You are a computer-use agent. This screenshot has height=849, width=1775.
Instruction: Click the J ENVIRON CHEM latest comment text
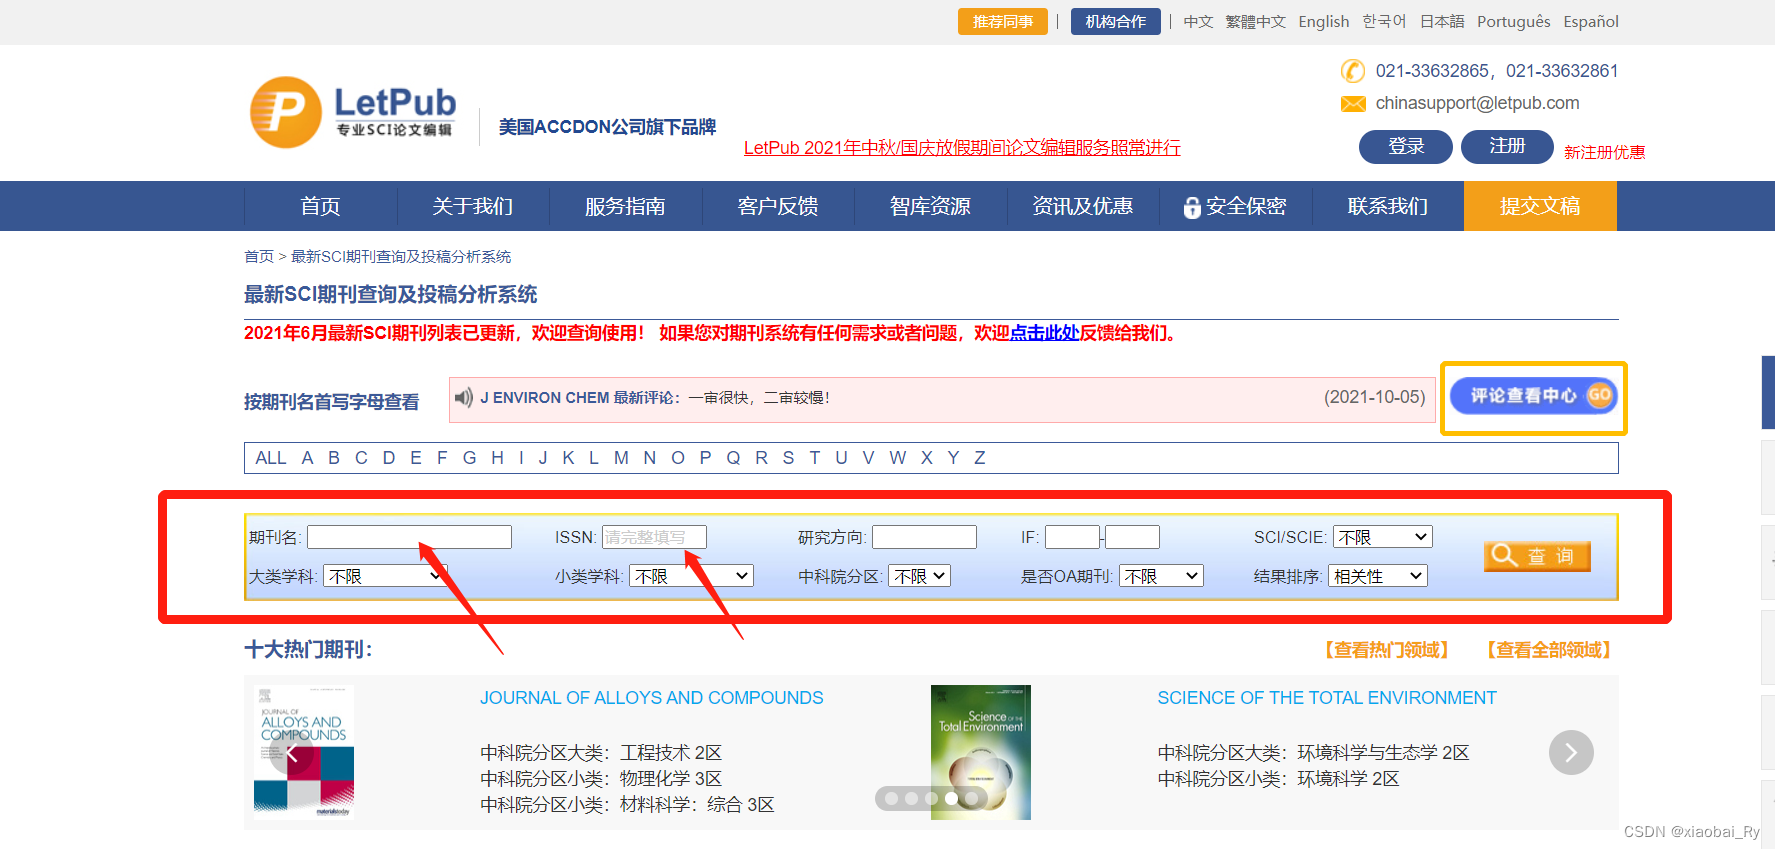[x=655, y=398]
